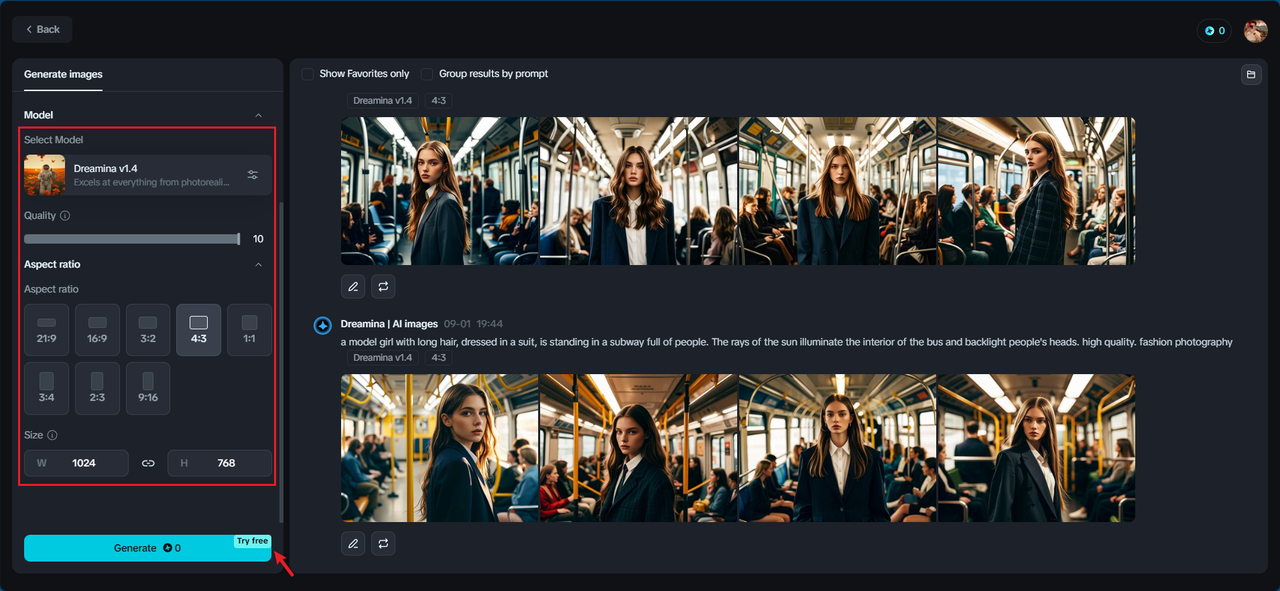Enable Group results by prompt checkbox
The height and width of the screenshot is (591, 1280).
(427, 74)
